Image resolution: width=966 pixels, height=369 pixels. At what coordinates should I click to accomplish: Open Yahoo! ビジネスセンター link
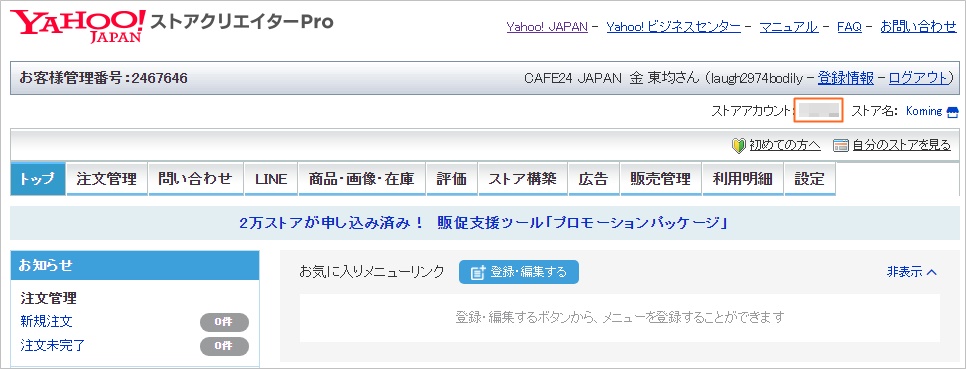click(x=673, y=27)
